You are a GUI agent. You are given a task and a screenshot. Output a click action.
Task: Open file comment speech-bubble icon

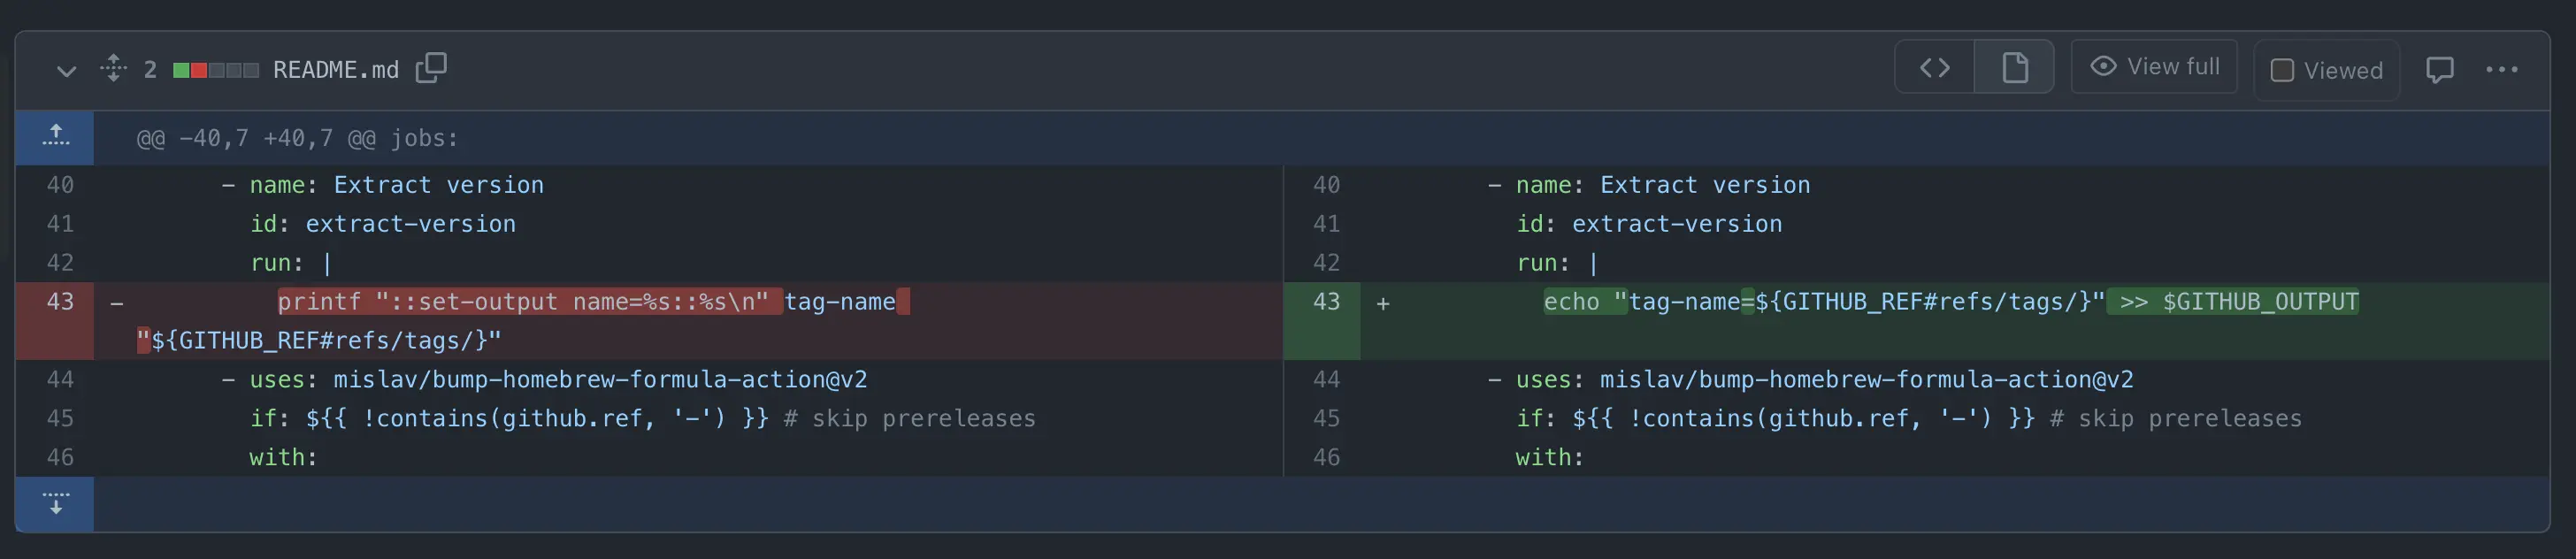click(x=2439, y=69)
